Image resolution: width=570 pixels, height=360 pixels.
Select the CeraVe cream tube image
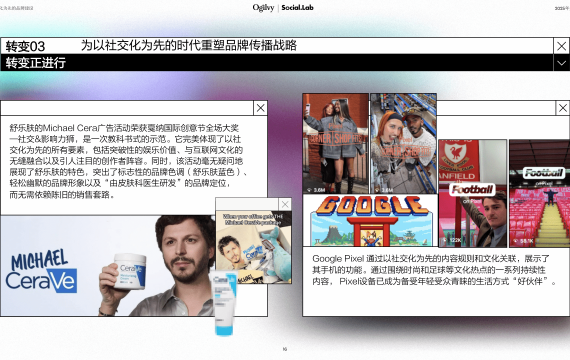[224, 303]
